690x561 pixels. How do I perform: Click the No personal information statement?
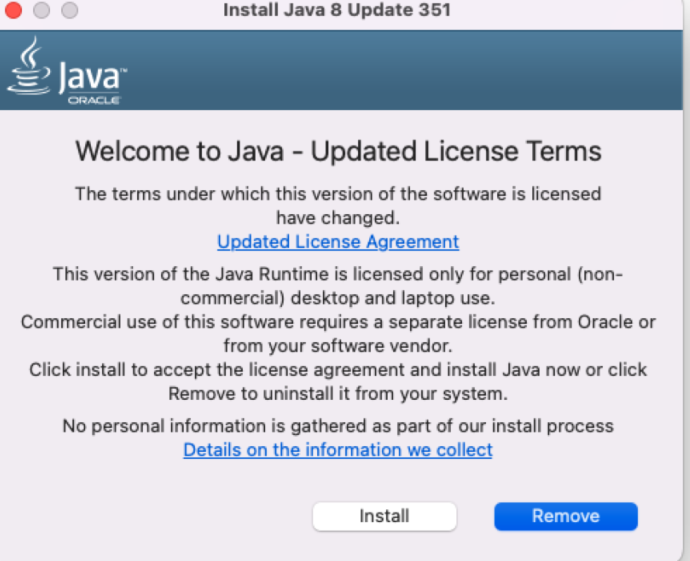(x=338, y=426)
